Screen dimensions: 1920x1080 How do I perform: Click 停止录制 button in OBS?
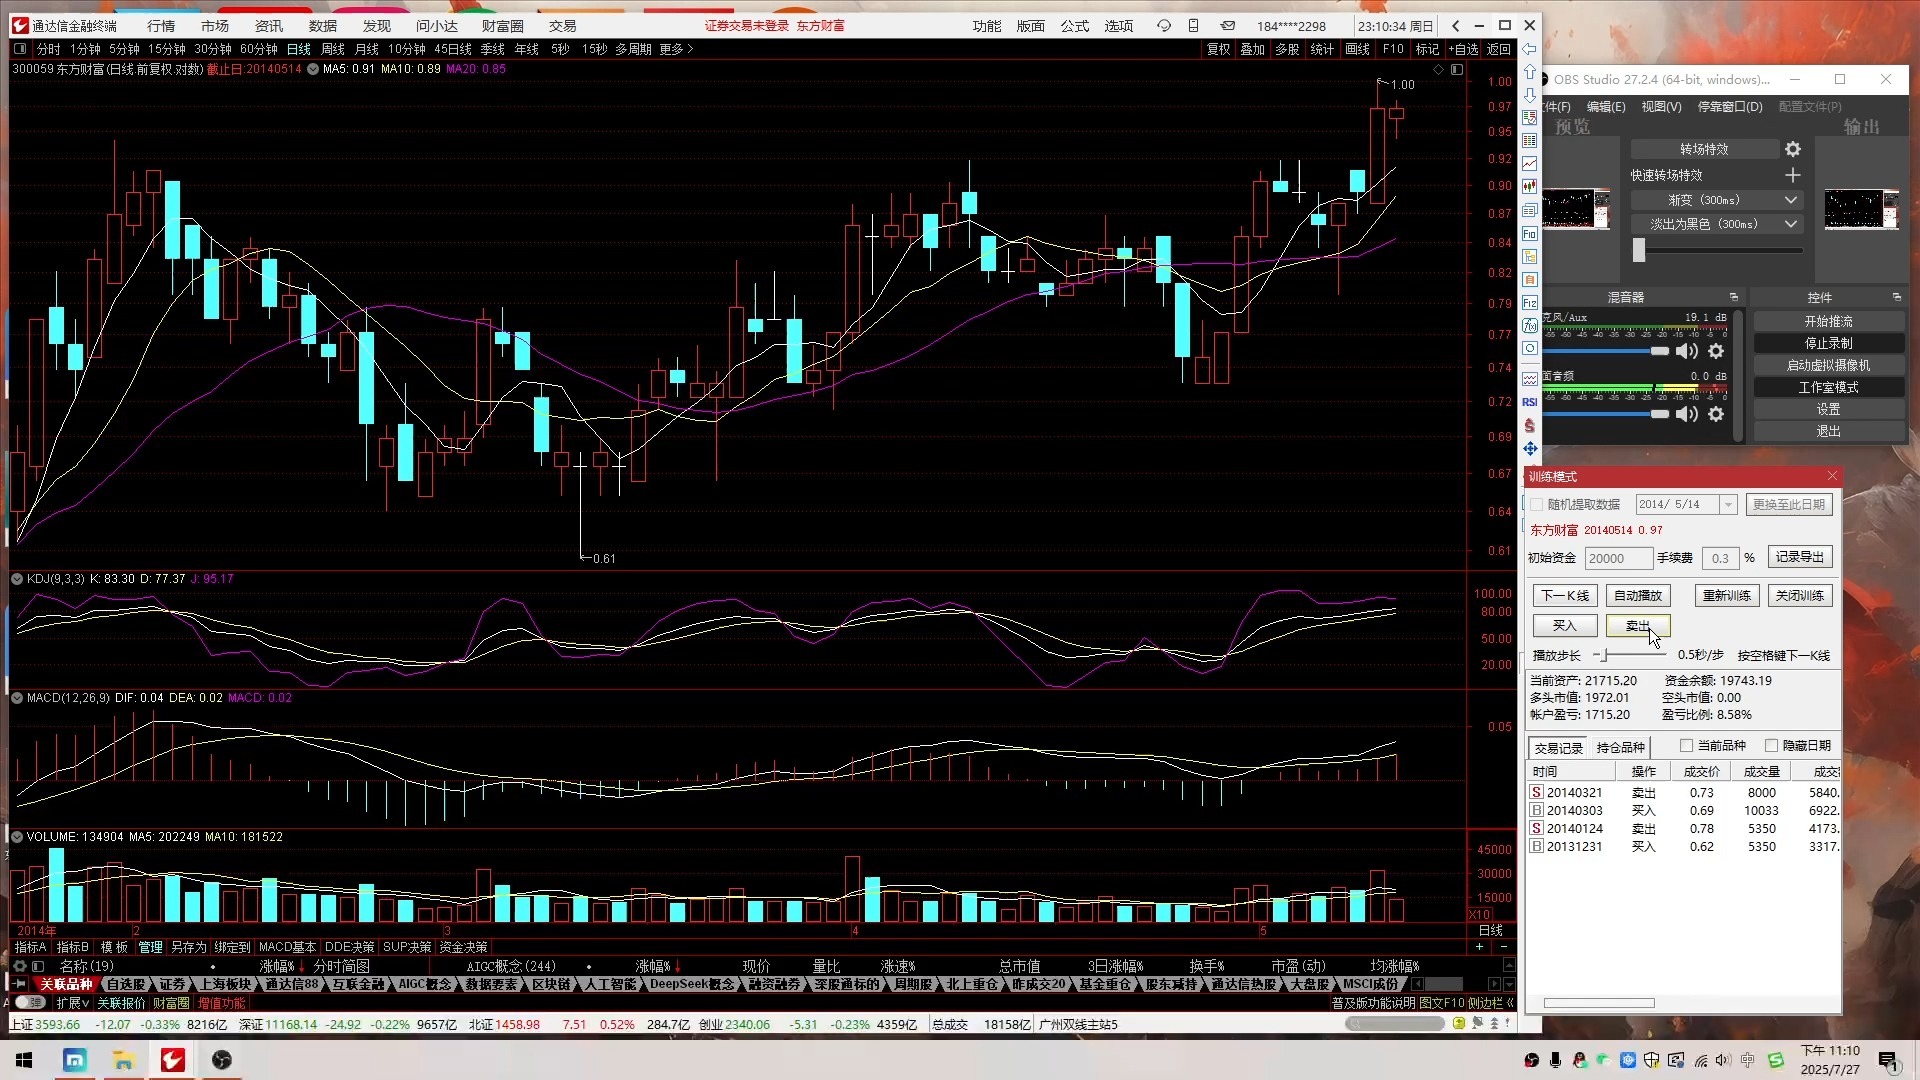pos(1828,343)
